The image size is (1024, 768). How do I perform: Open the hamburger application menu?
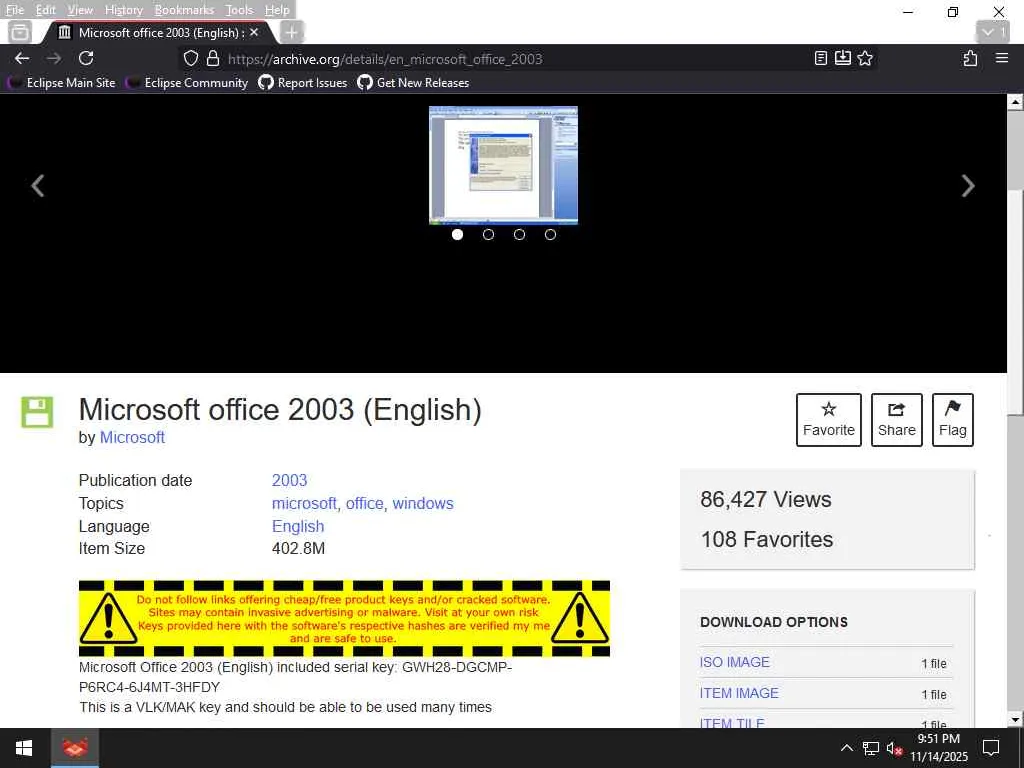(1002, 58)
